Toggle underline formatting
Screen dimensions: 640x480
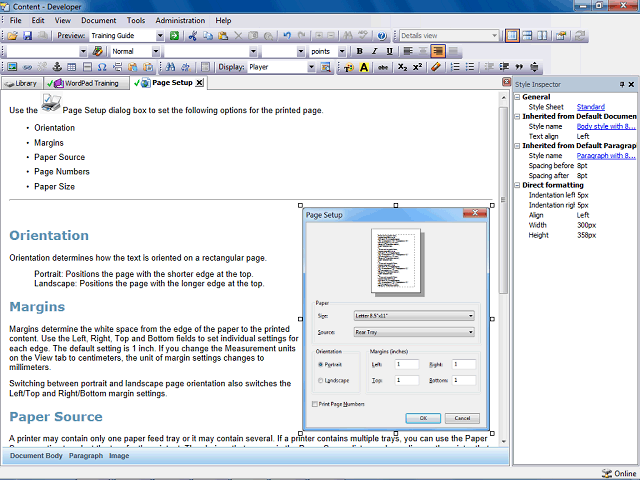point(389,51)
